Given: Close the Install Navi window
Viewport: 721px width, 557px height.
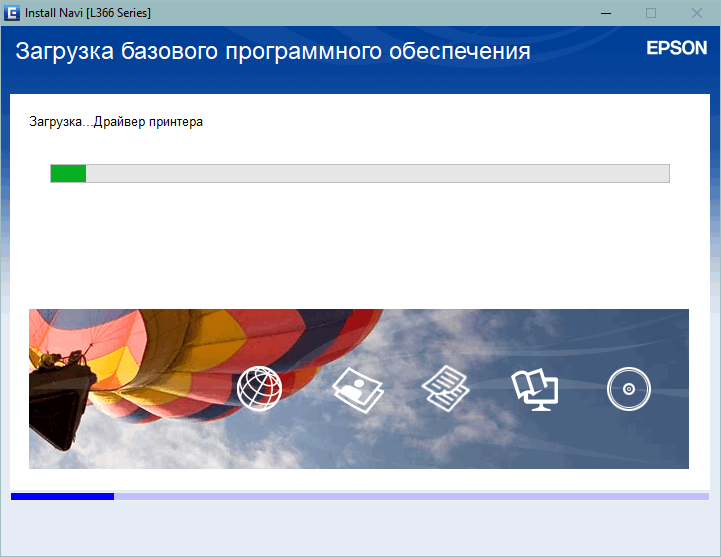Looking at the screenshot, I should coord(697,13).
